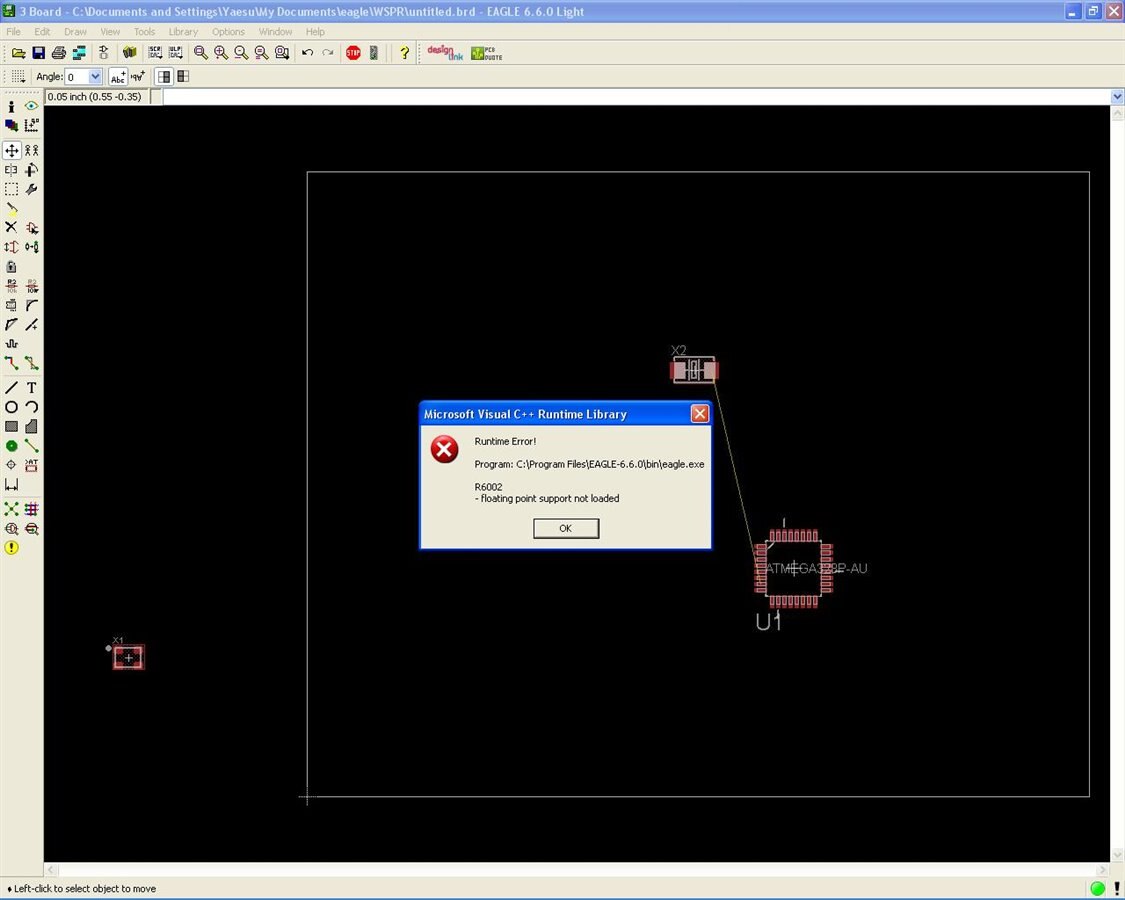Expand the command history dropdown arrow
The image size is (1125, 900).
click(x=1117, y=97)
